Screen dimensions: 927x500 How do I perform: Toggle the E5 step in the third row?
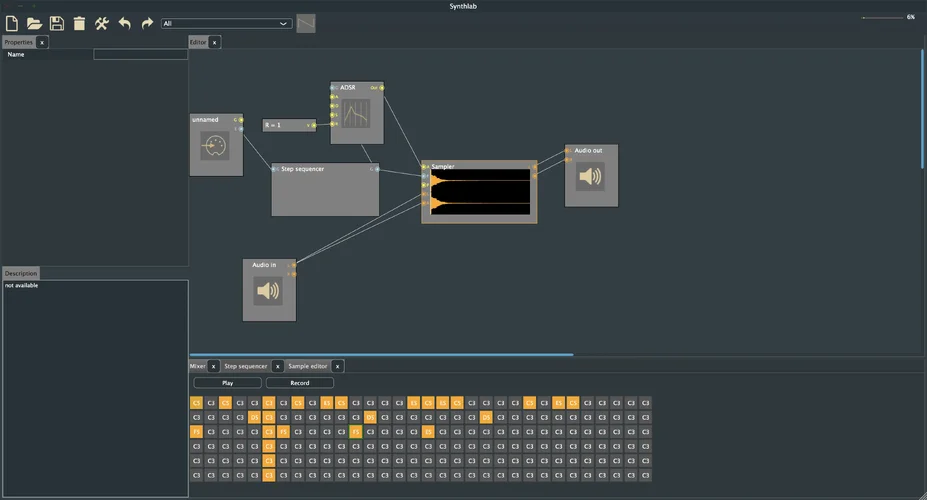428,432
